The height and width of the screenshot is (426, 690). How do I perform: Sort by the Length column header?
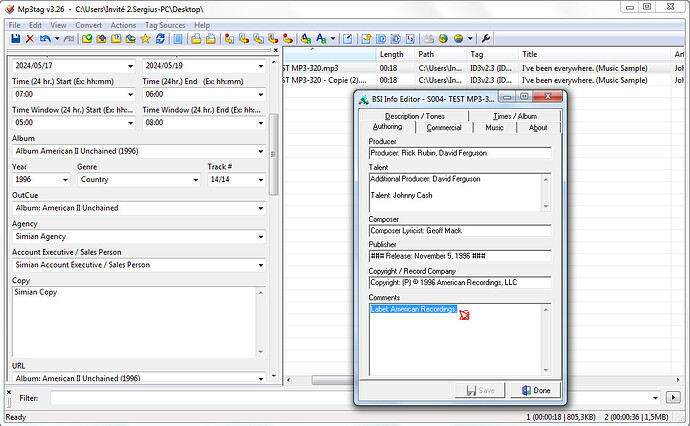click(x=395, y=55)
